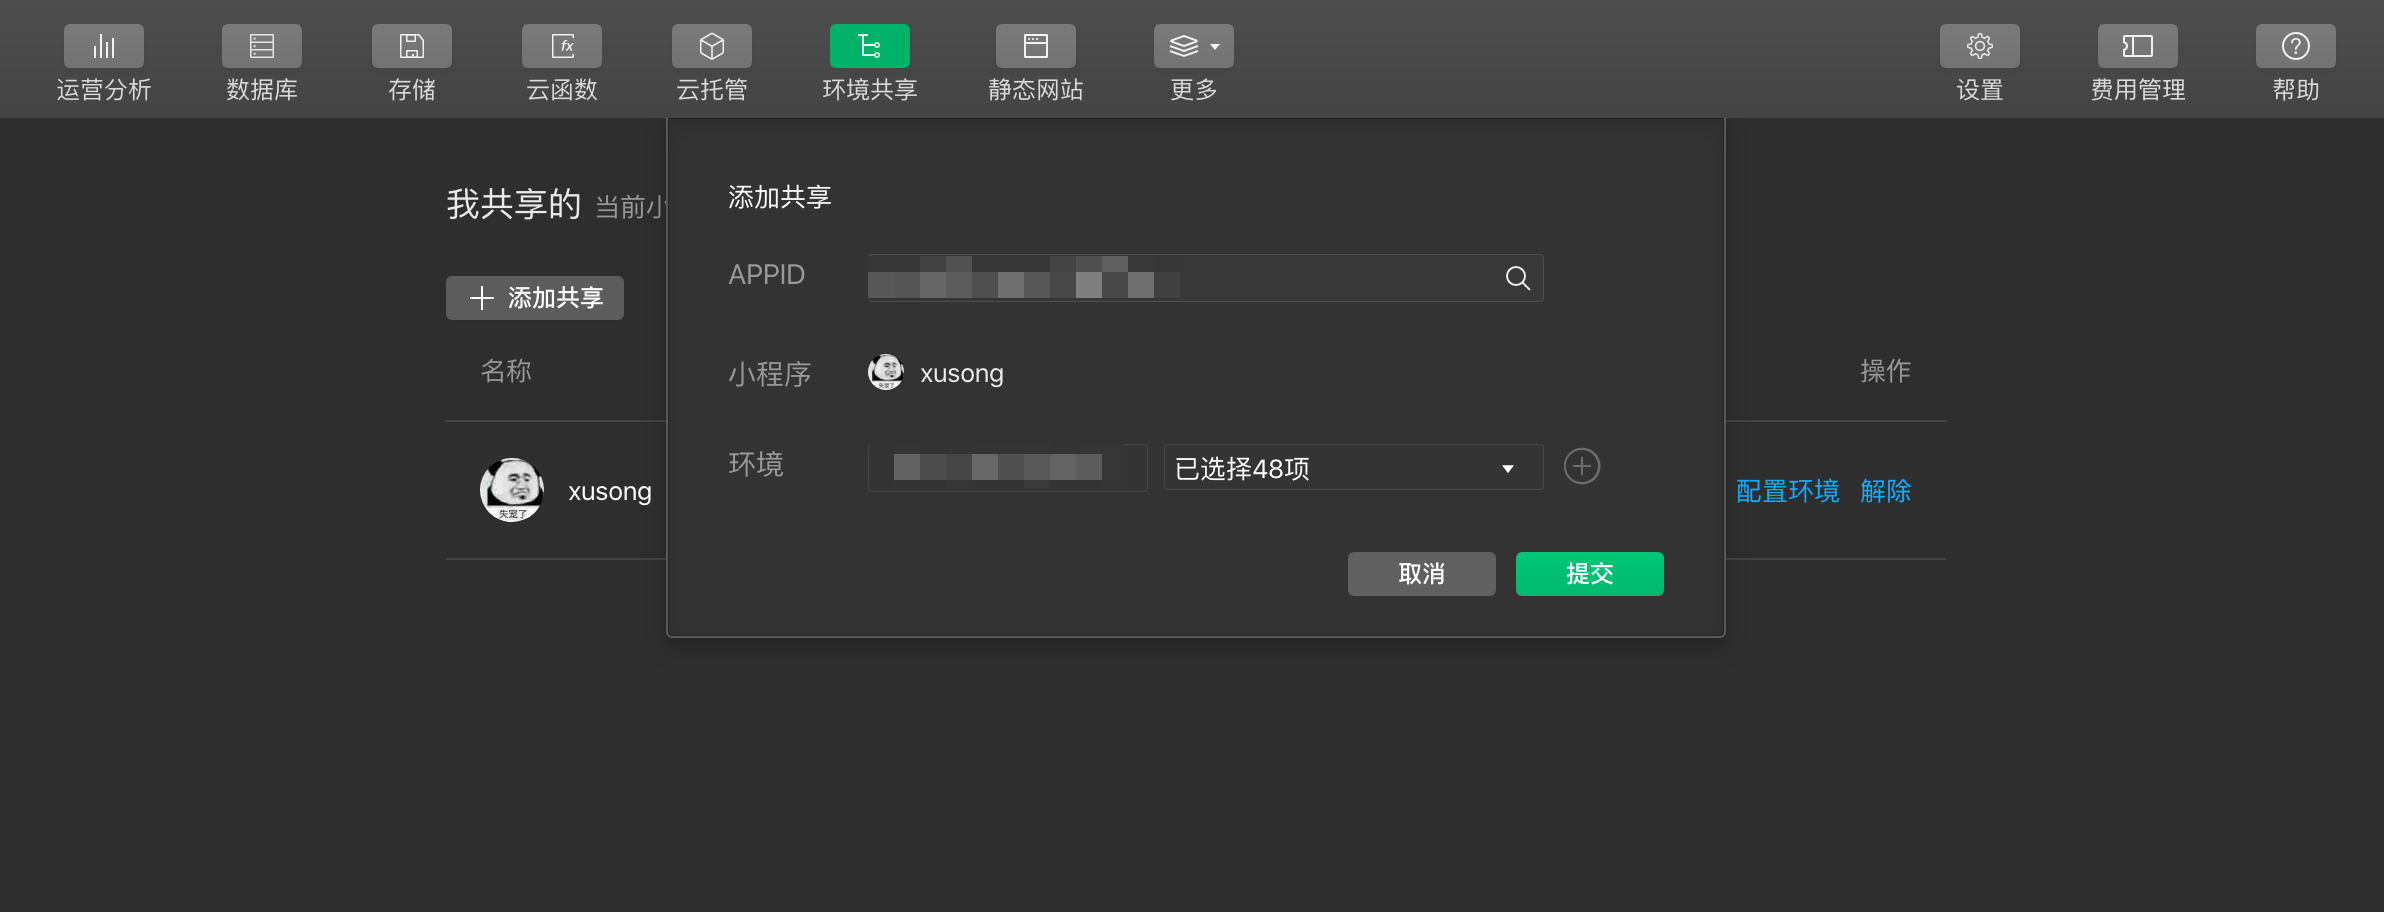Click the APPID search magnifier icon

(x=1517, y=278)
